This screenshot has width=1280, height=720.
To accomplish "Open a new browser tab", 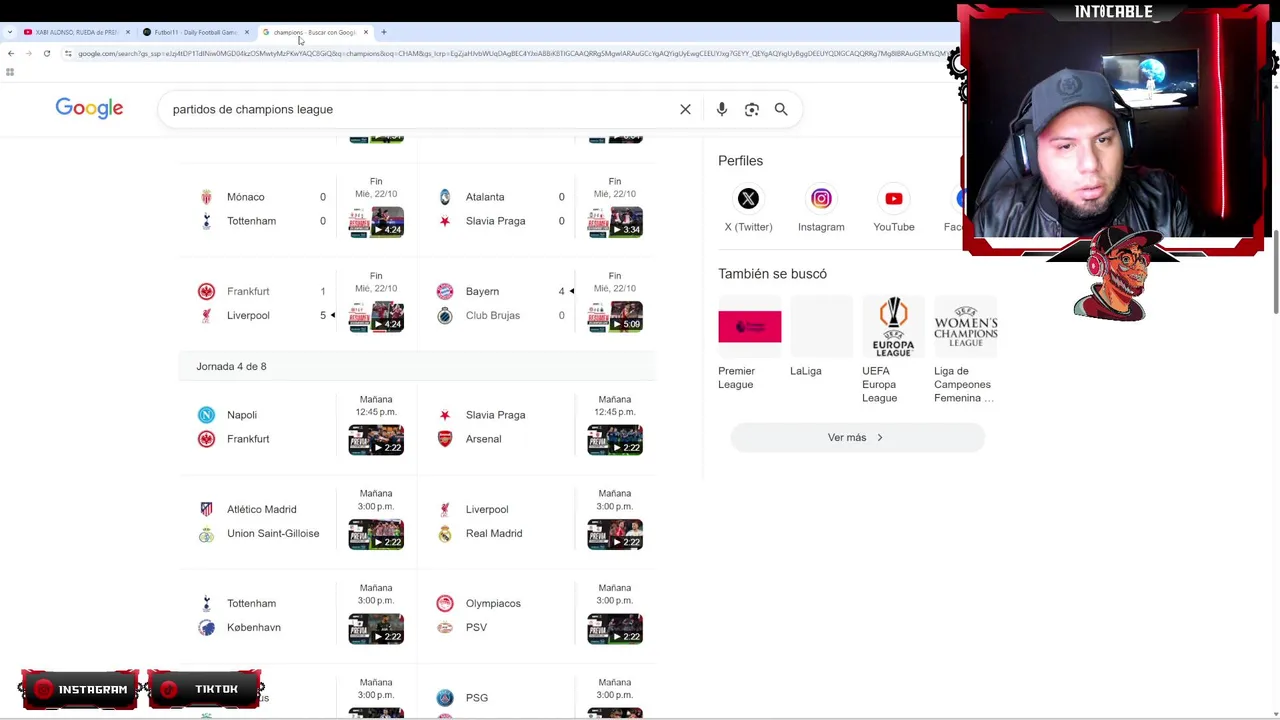I will coord(384,32).
